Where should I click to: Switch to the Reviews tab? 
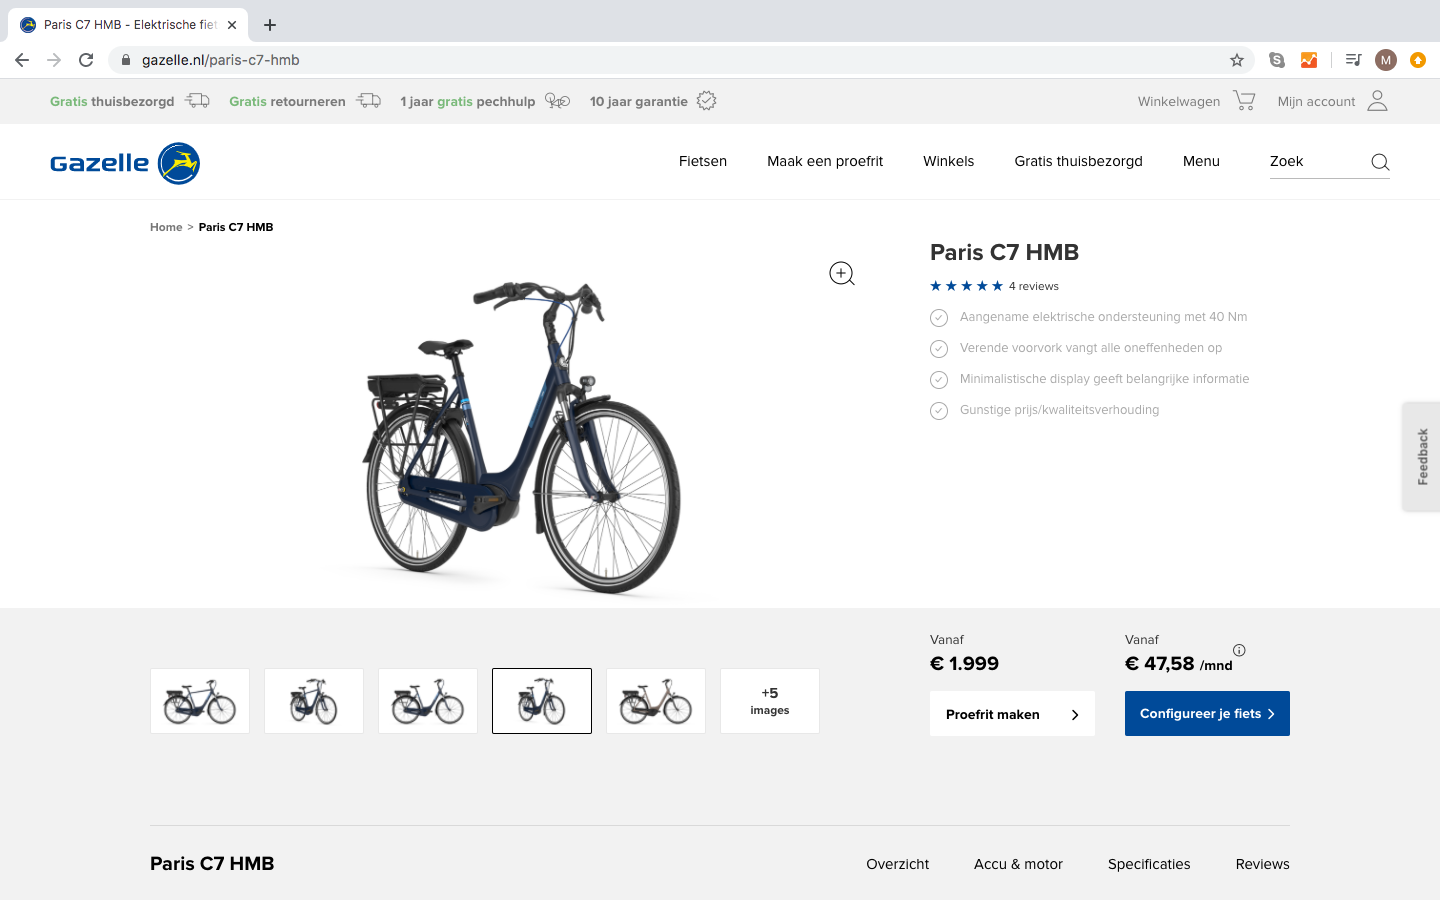click(1262, 864)
